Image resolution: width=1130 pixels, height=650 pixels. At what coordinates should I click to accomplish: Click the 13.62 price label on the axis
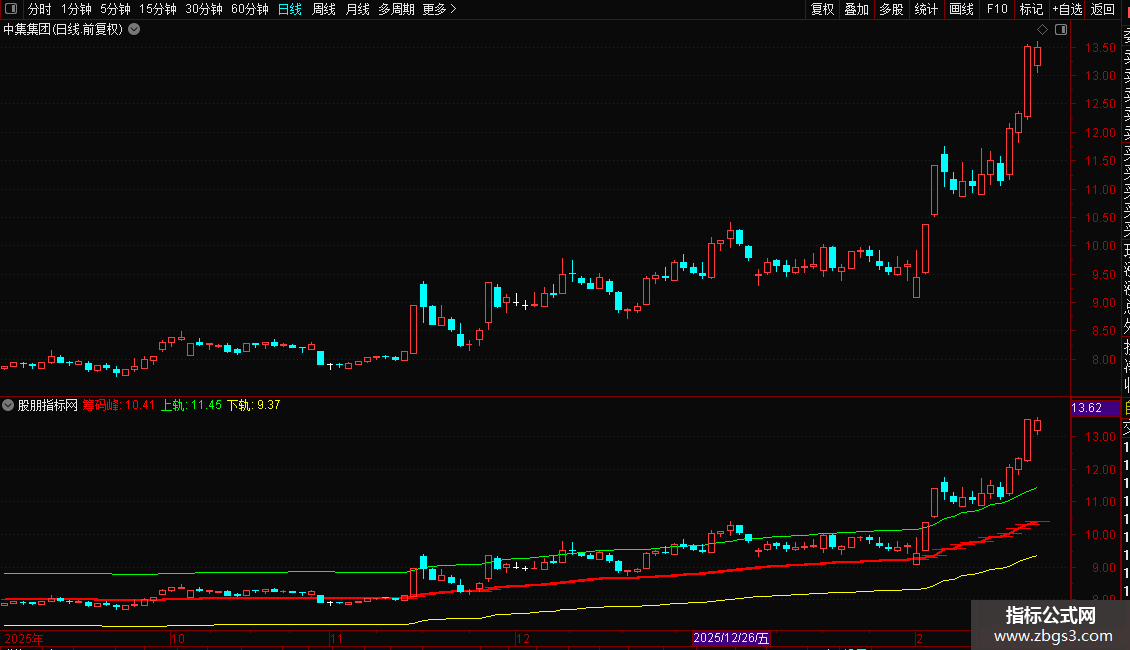click(x=1095, y=408)
